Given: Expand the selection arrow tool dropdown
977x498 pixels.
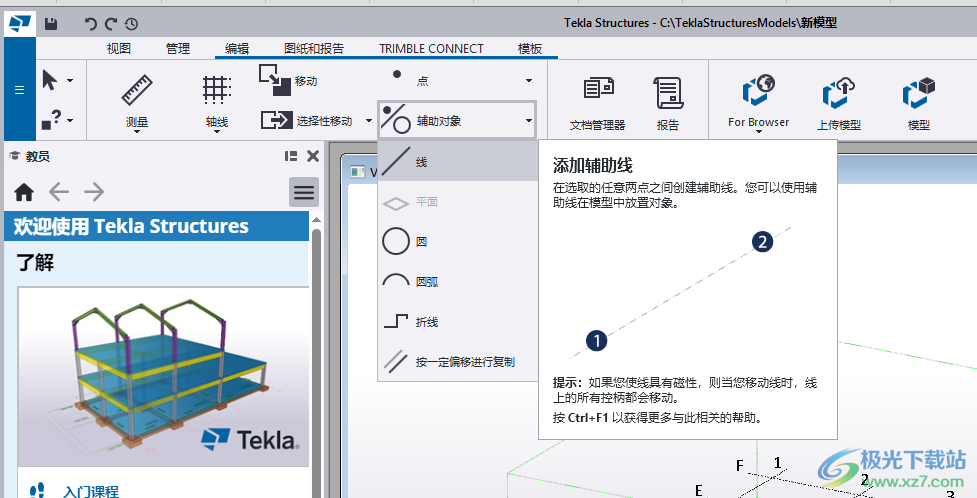Looking at the screenshot, I should (x=70, y=80).
